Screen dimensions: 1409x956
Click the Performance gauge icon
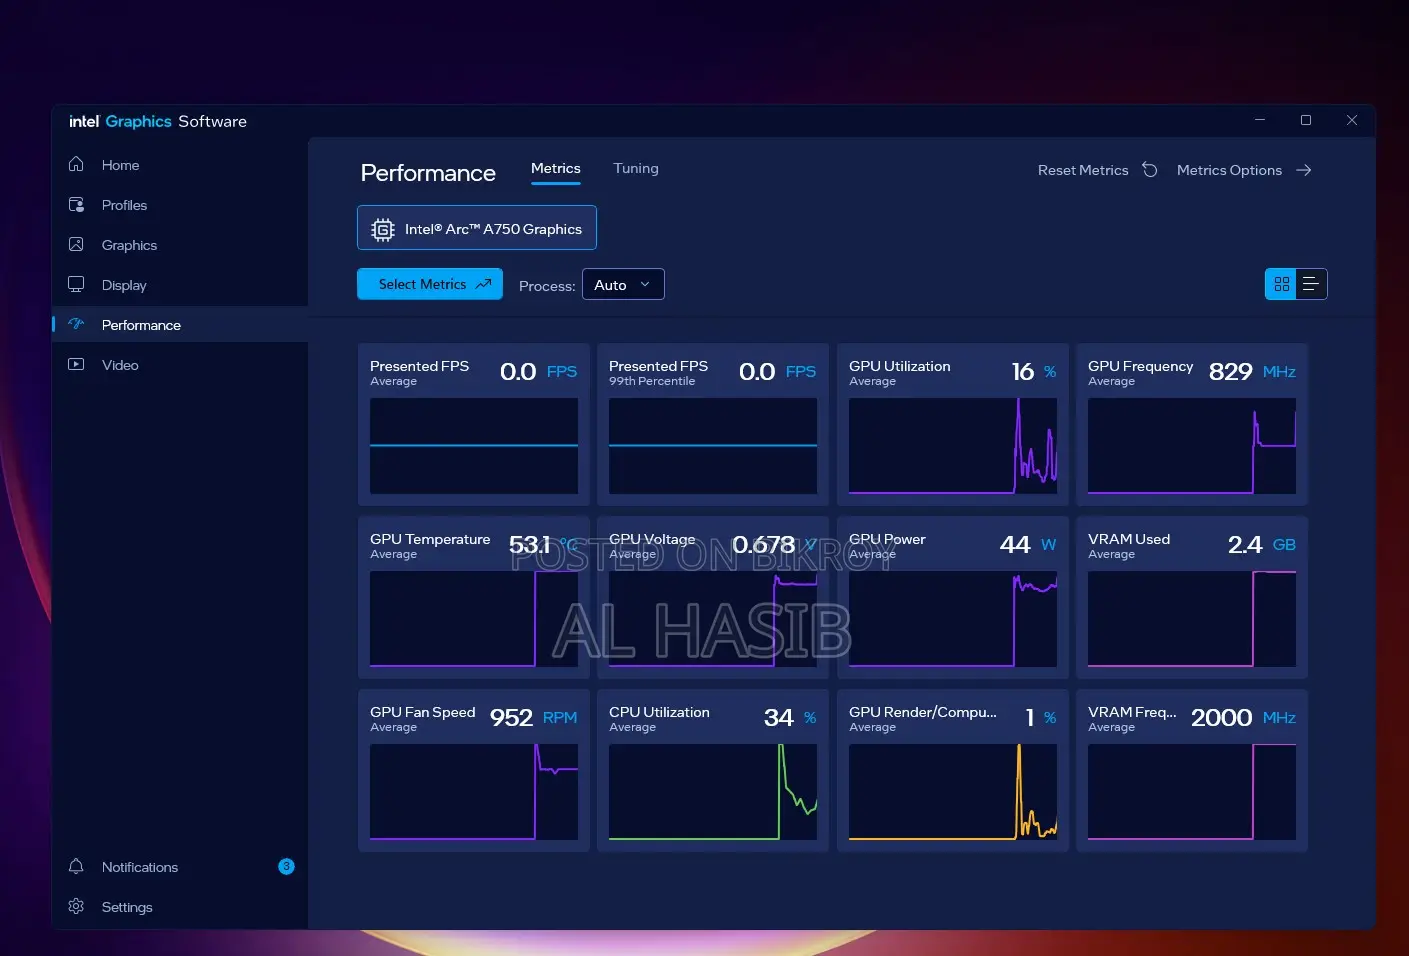(76, 325)
